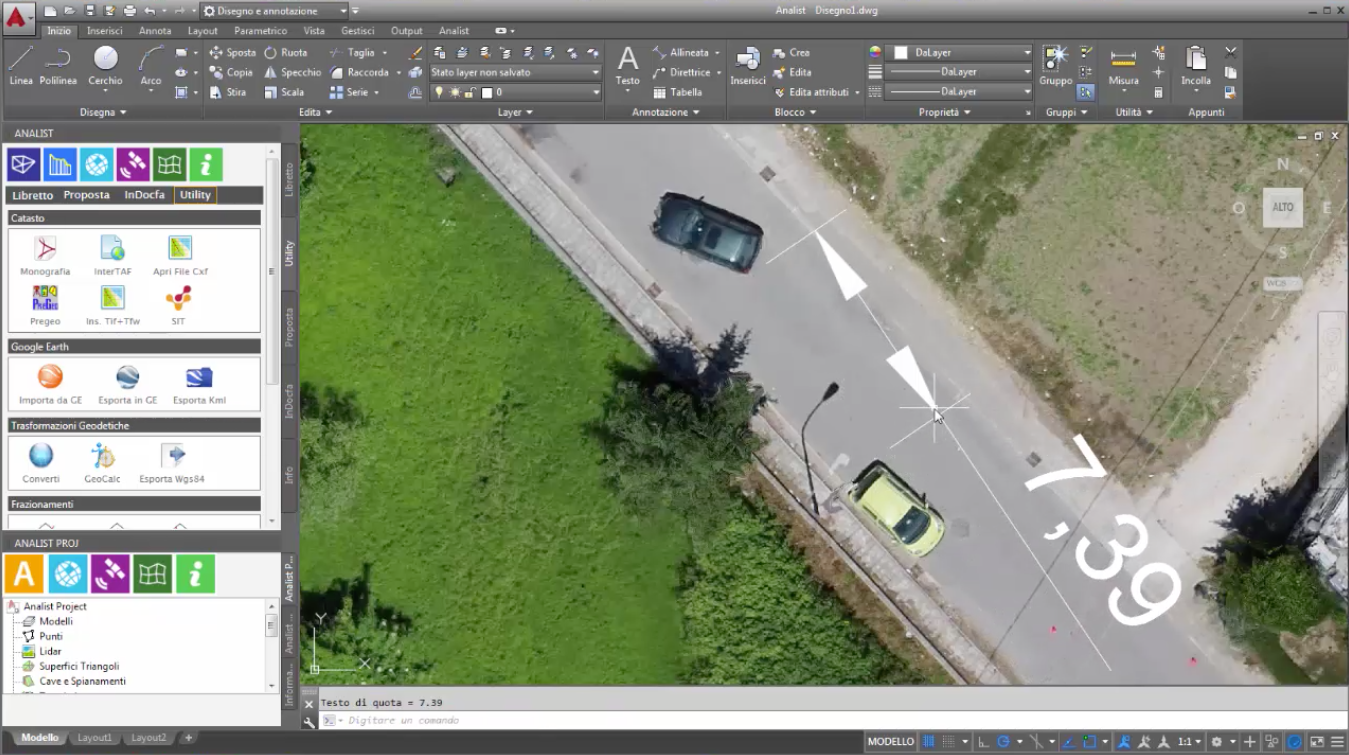
Task: Click Importa da GE icon
Action: pos(50,384)
